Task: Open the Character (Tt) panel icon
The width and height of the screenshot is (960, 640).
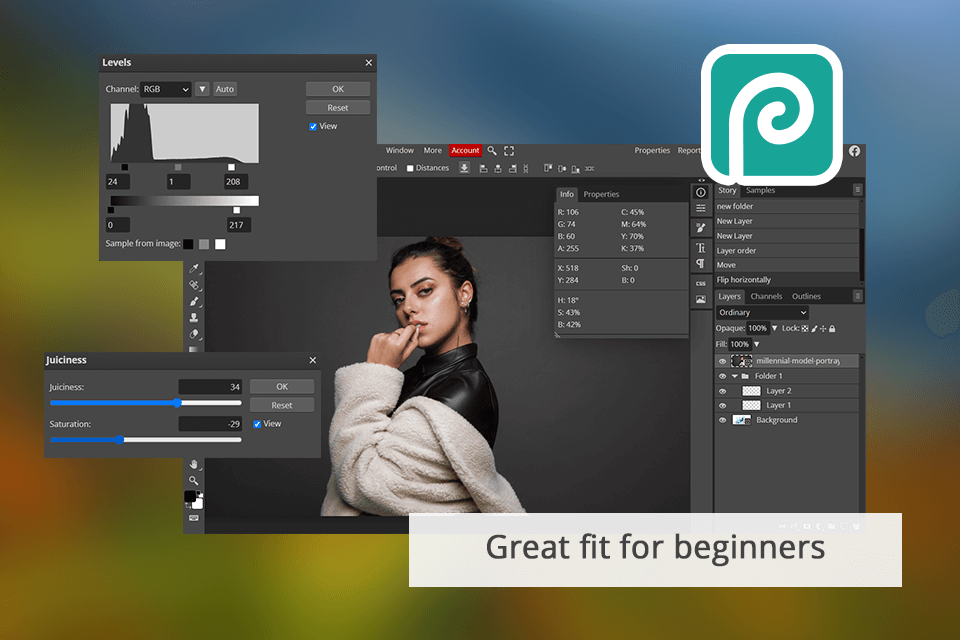Action: click(701, 248)
